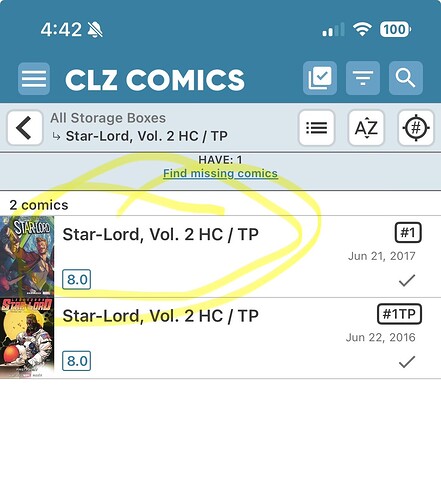
Task: Tap the silenced bell status icon
Action: 95,30
